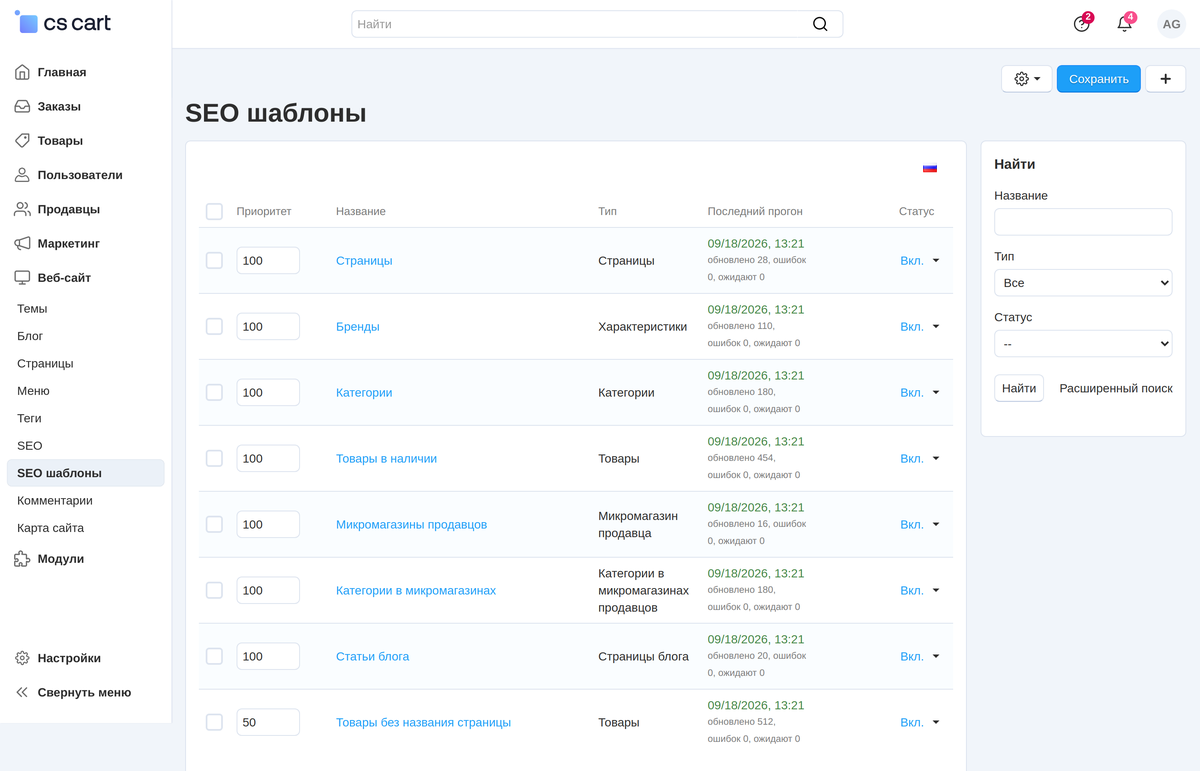Open the help icon with badge 2
Viewport: 1200px width, 771px height.
click(x=1082, y=24)
